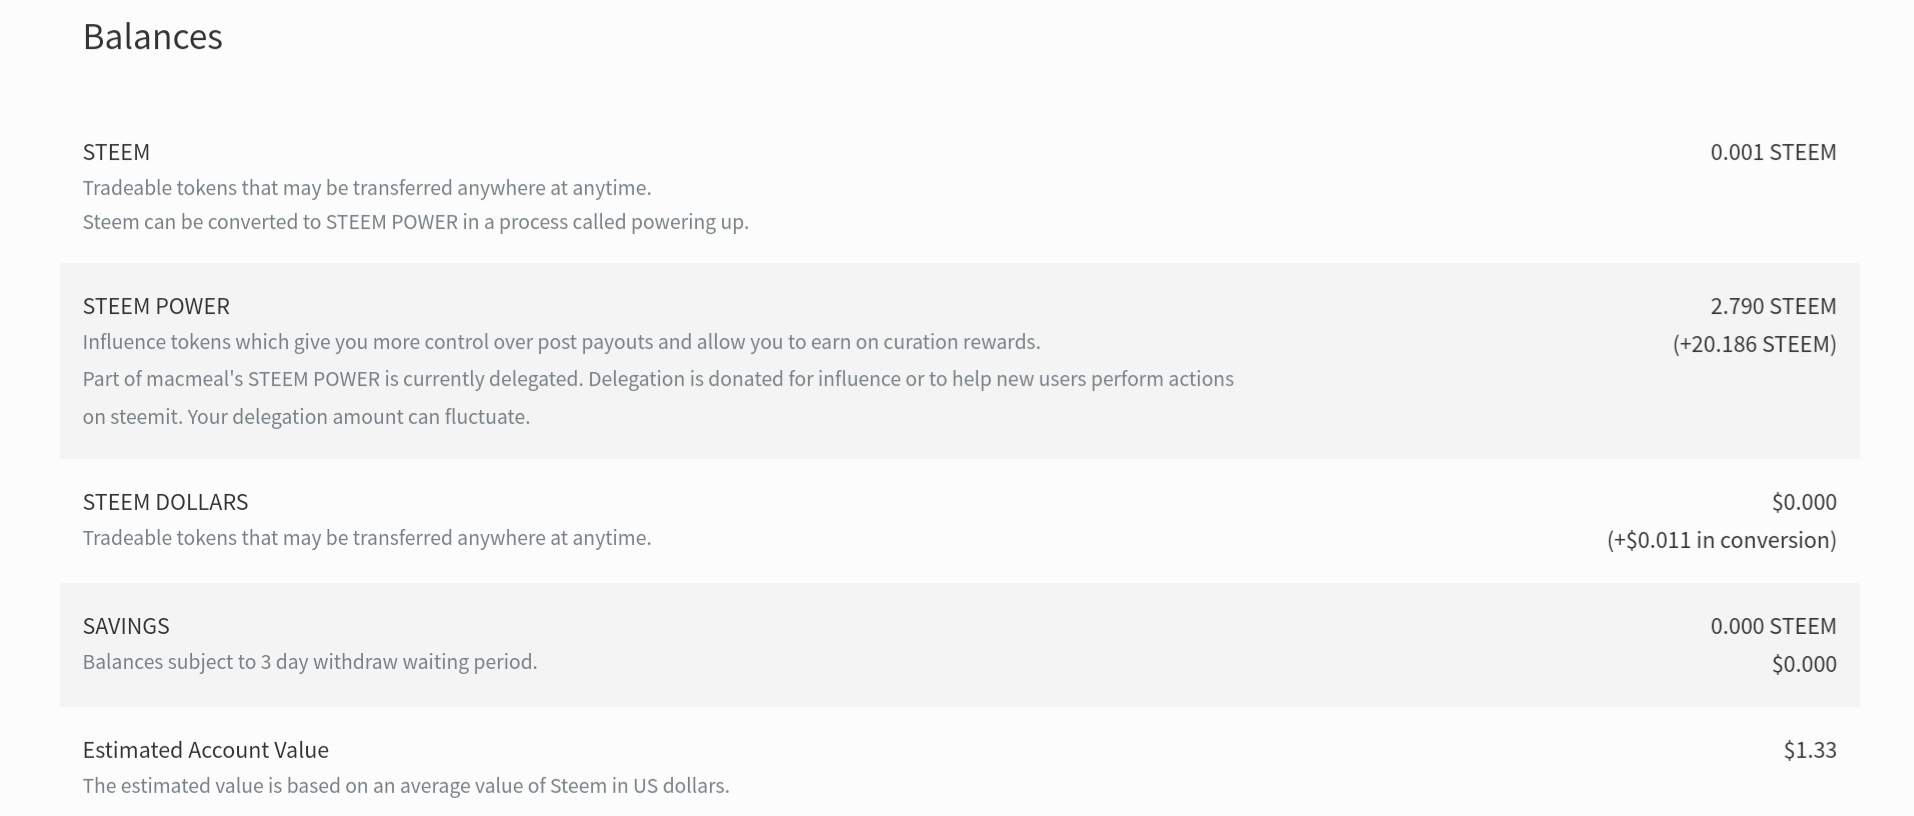The width and height of the screenshot is (1914, 816).
Task: Click the influence tokens description text
Action: click(561, 343)
